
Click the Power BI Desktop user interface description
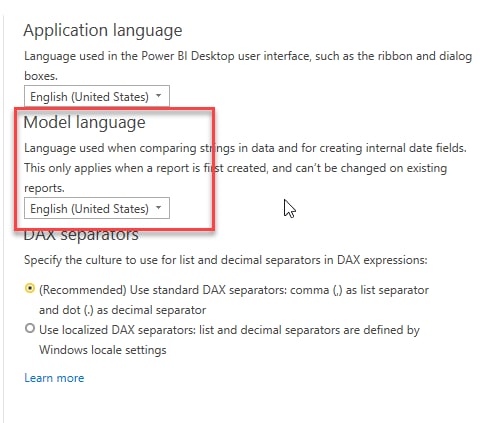248,66
